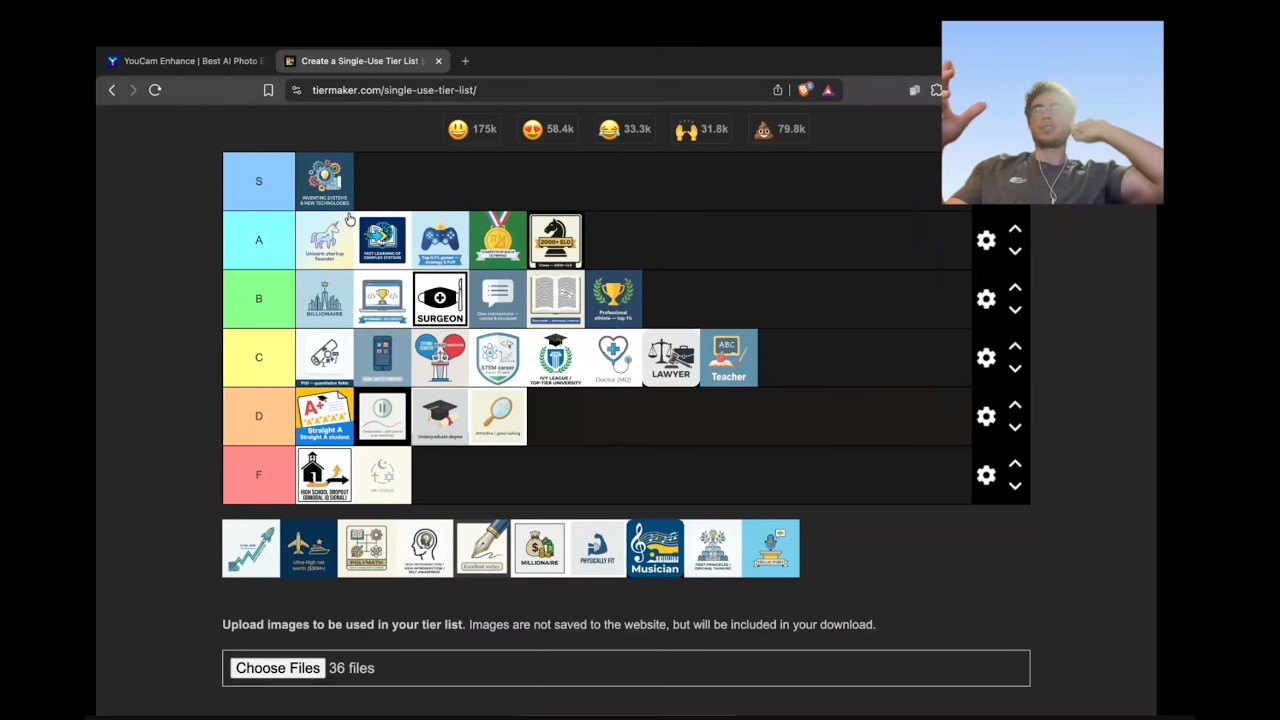Click the PhD diploma scroll tile
Viewport: 1280px width, 720px height.
pyautogui.click(x=324, y=357)
